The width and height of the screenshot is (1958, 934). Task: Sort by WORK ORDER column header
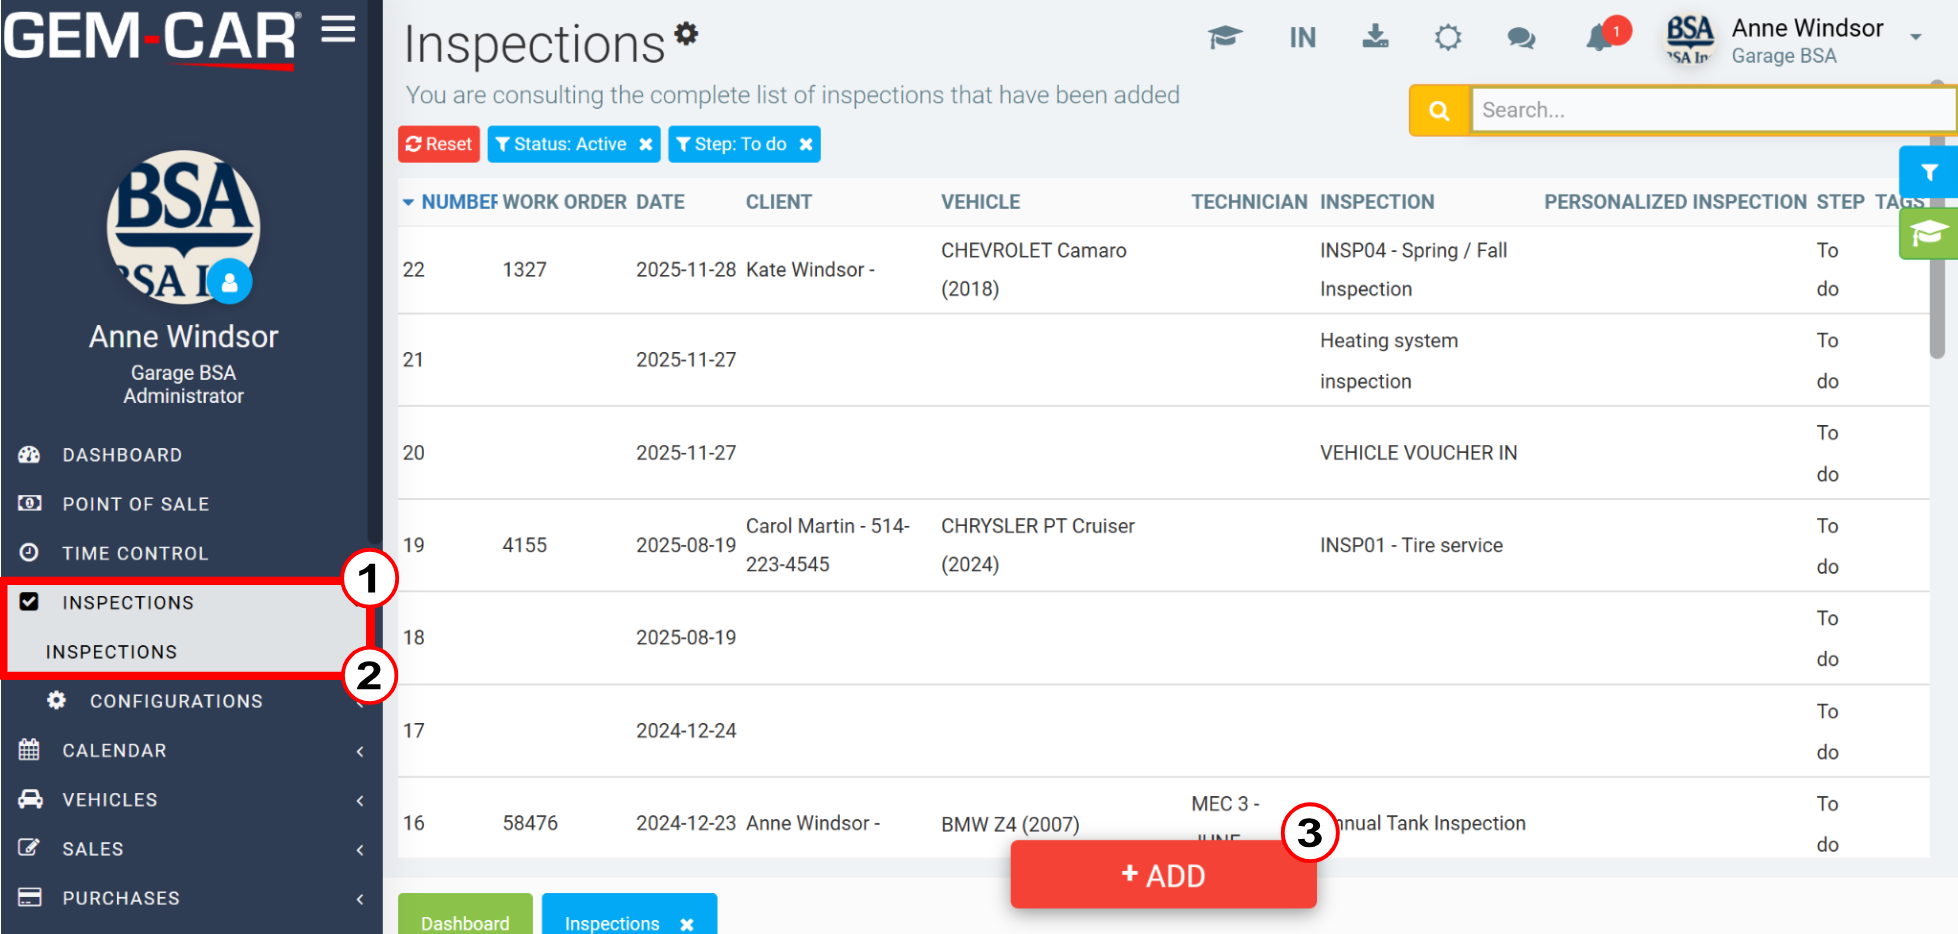[x=564, y=202]
